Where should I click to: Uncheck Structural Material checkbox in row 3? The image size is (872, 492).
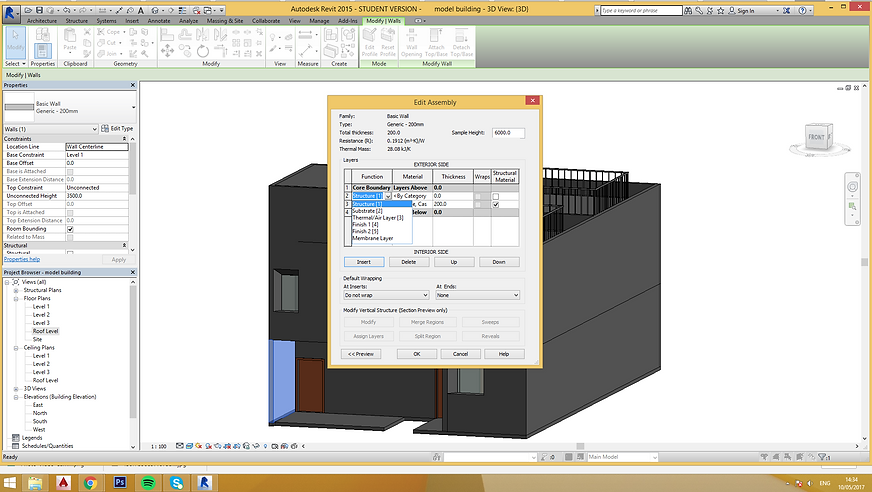tap(496, 204)
